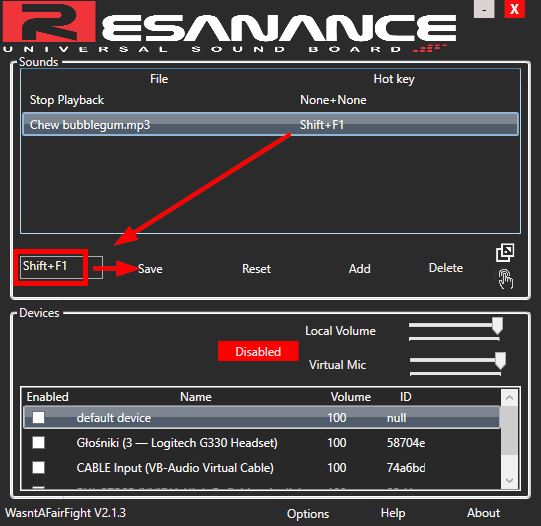
Task: Select the default device name
Action: 114,418
